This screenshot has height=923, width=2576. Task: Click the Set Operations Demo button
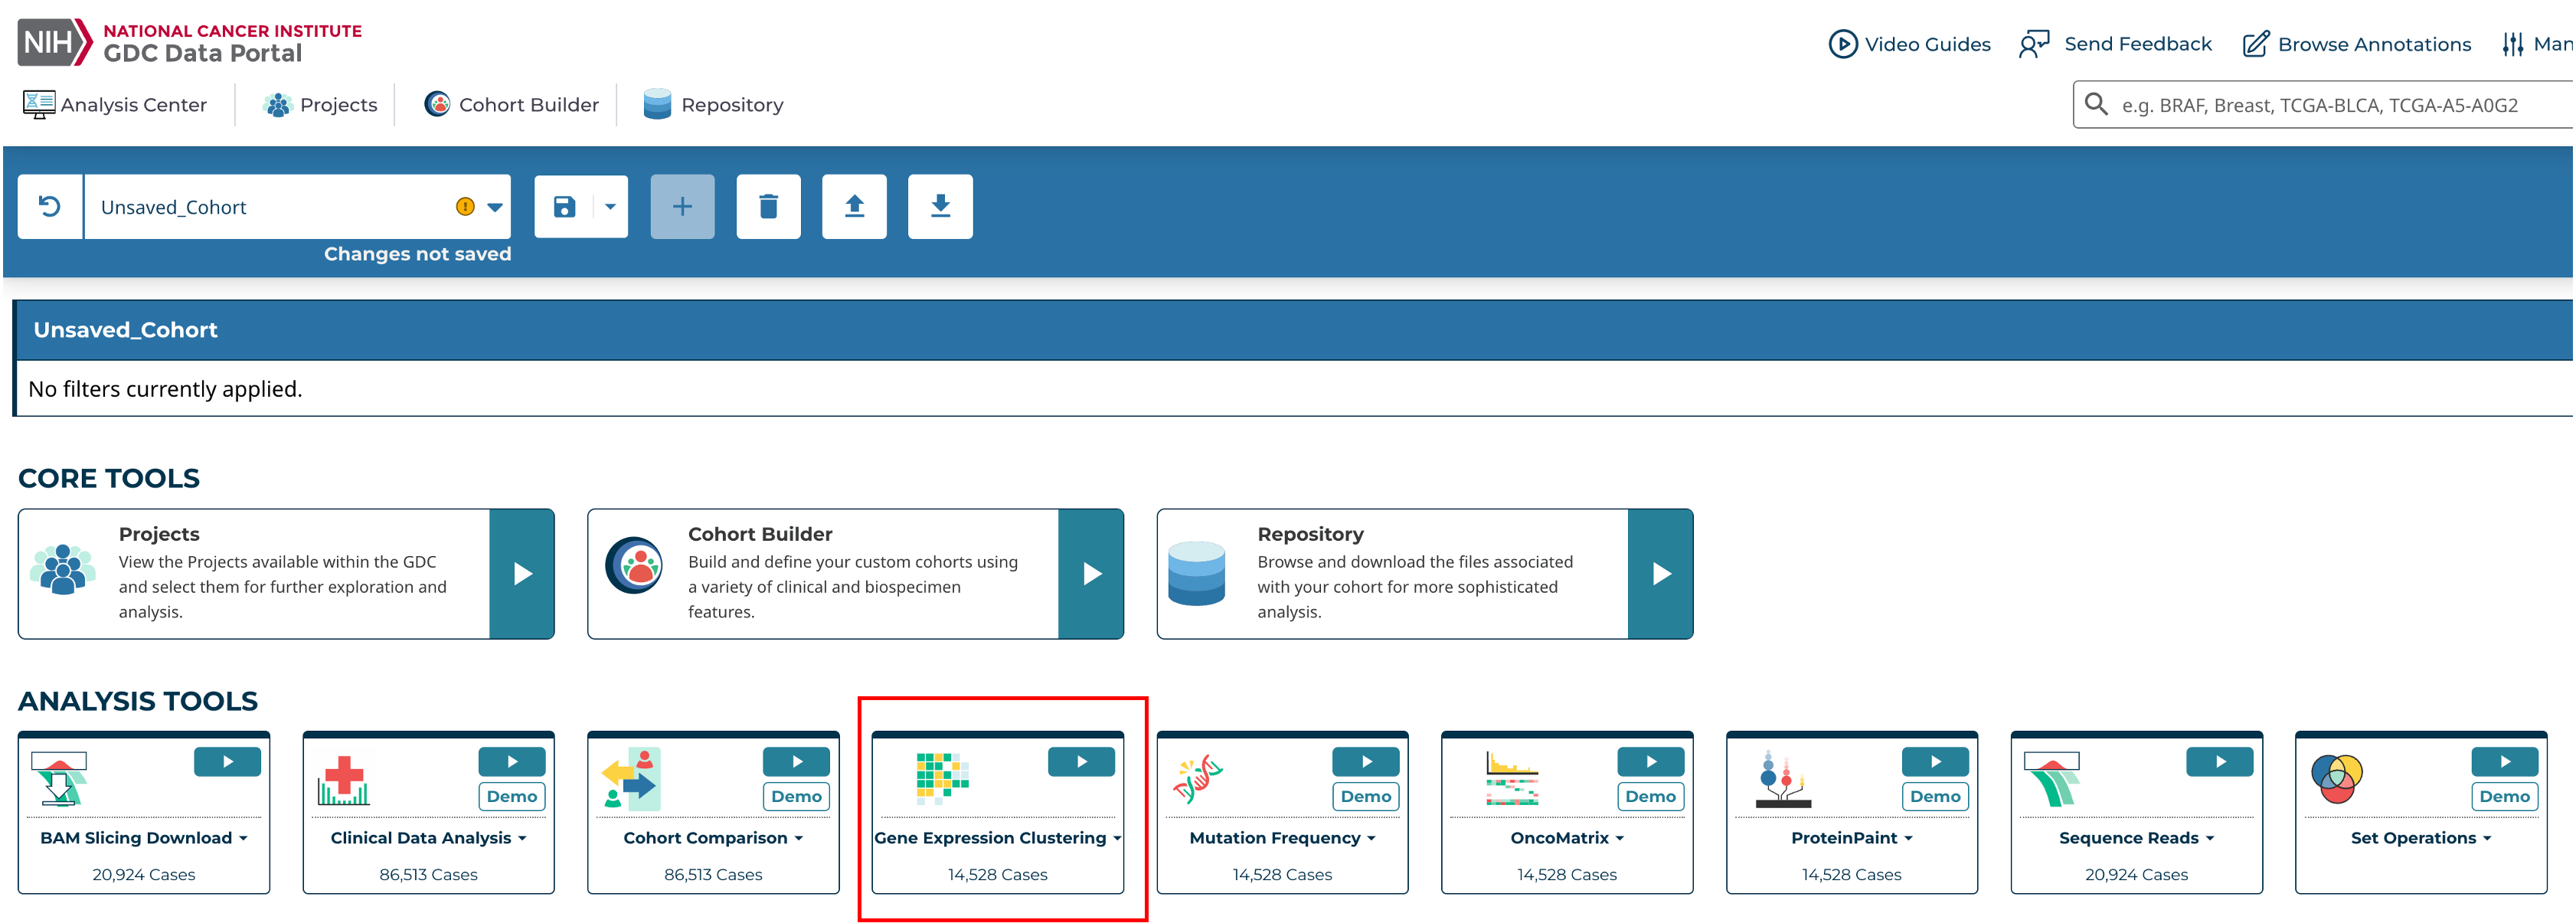pos(2504,797)
